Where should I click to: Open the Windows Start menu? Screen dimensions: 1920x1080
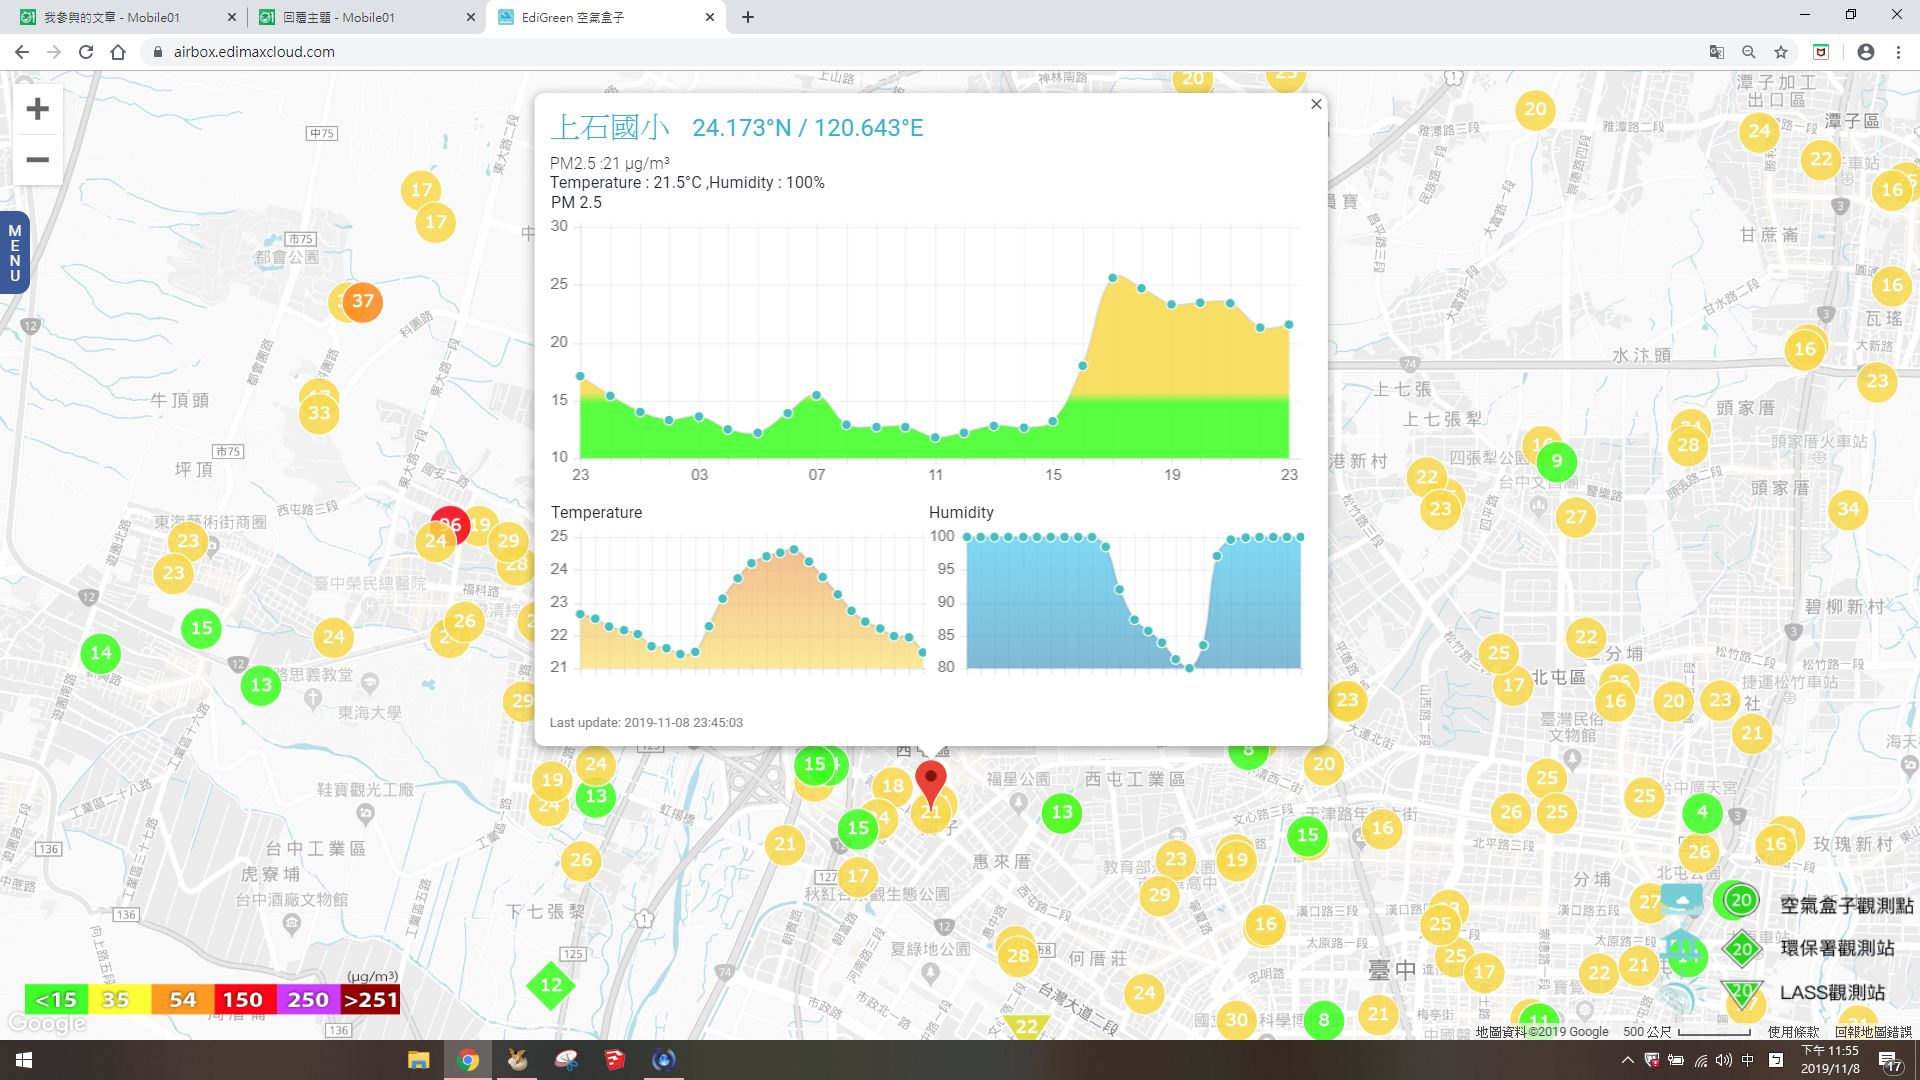(x=24, y=1060)
